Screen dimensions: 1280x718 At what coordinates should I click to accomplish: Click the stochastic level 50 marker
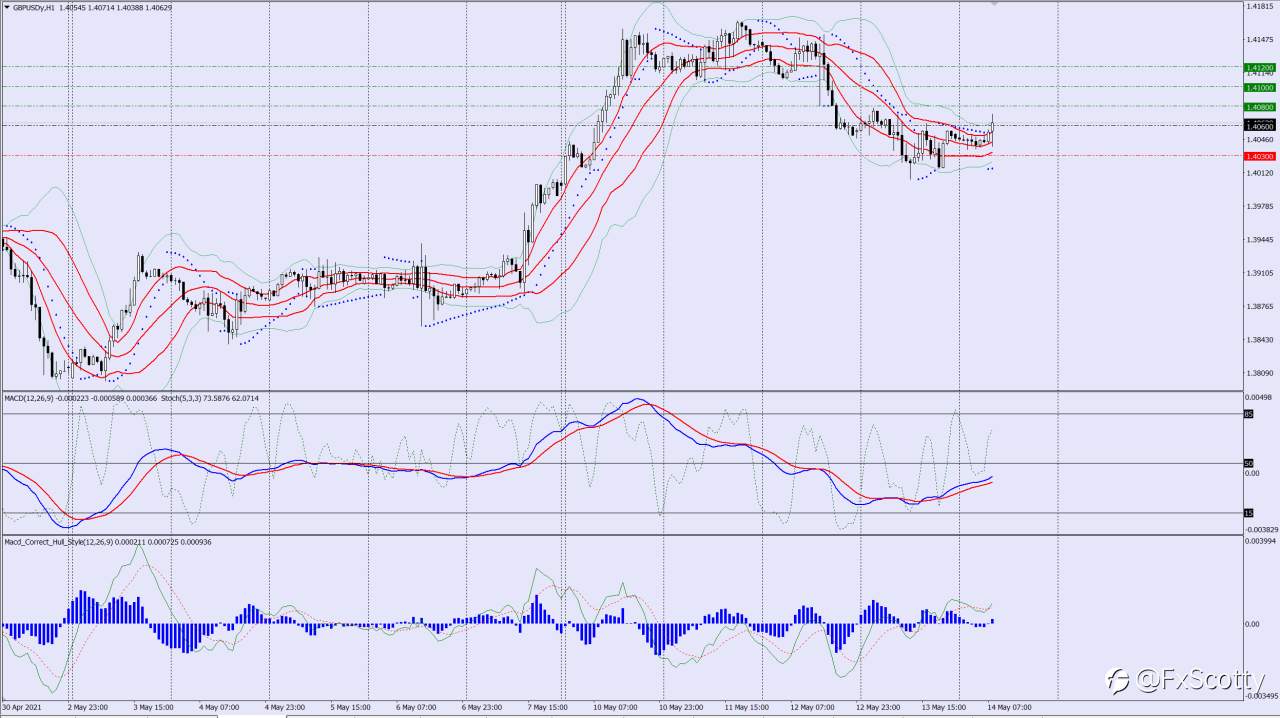[x=1248, y=463]
